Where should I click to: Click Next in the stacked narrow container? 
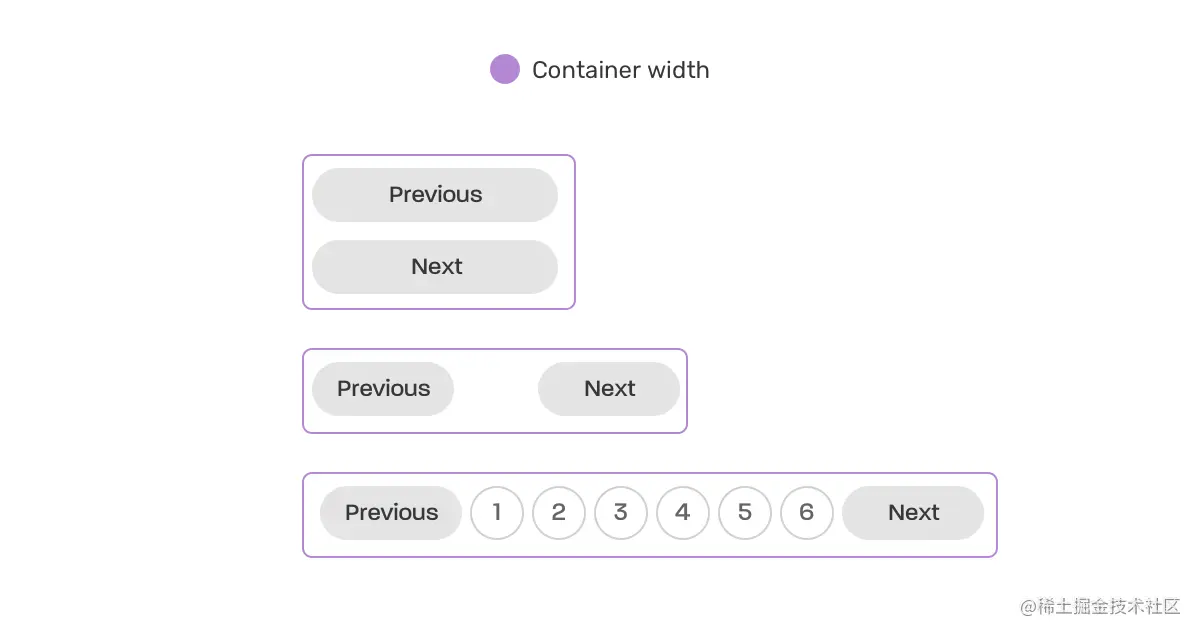[x=435, y=267]
